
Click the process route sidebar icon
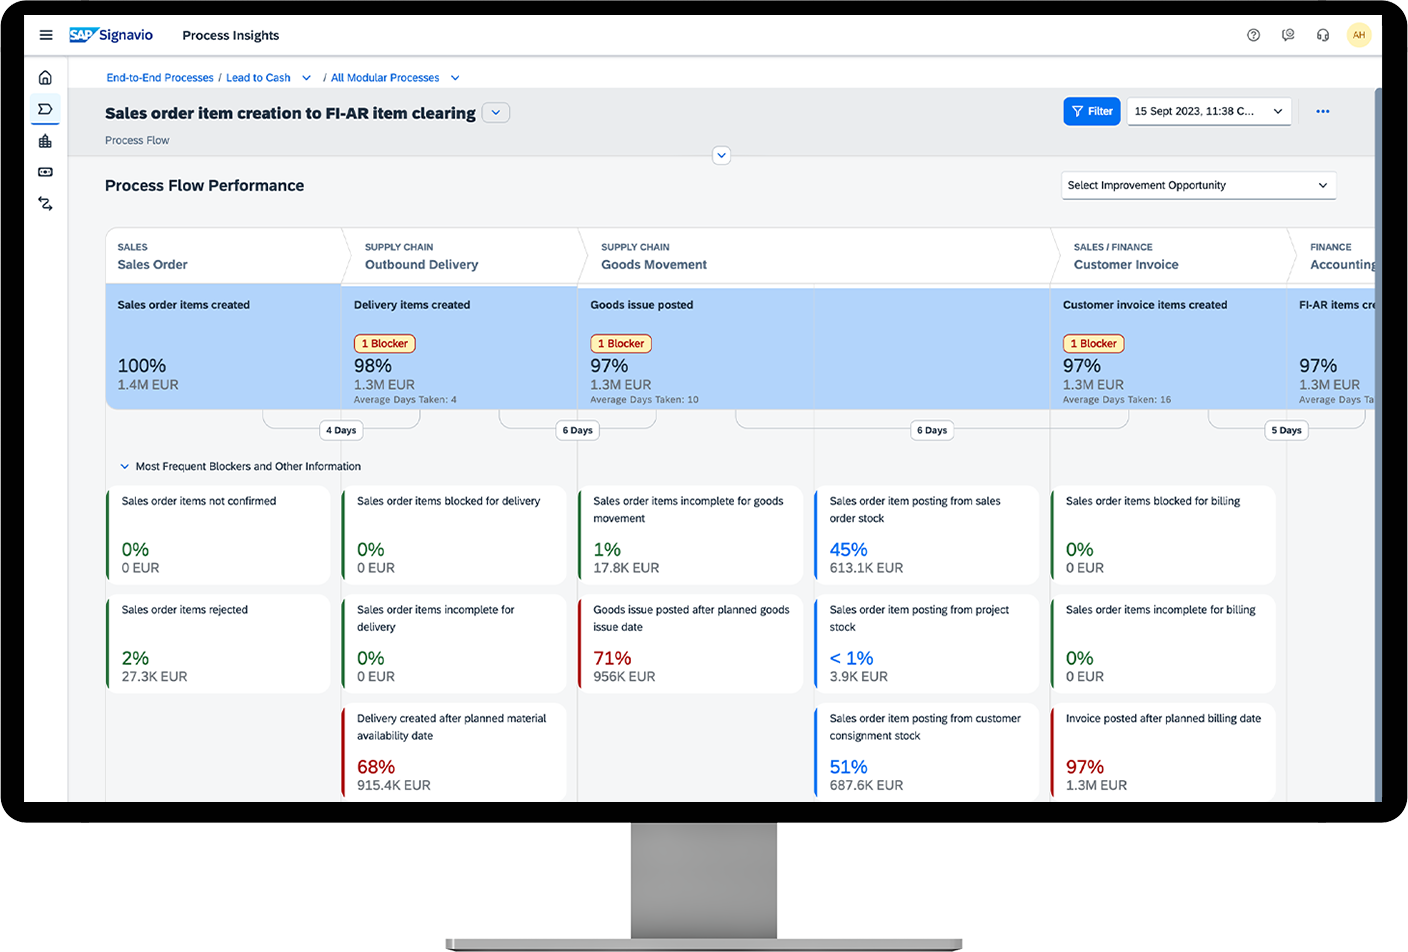[x=45, y=203]
